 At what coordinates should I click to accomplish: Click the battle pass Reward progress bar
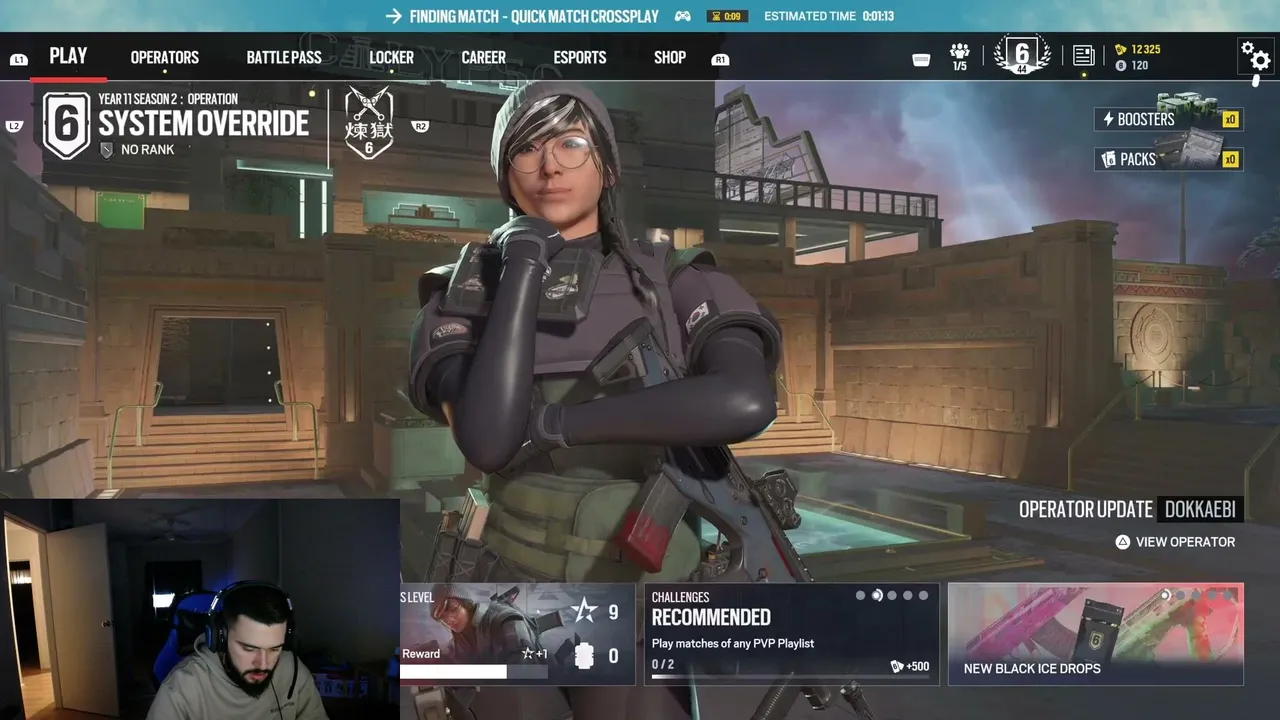pos(474,672)
